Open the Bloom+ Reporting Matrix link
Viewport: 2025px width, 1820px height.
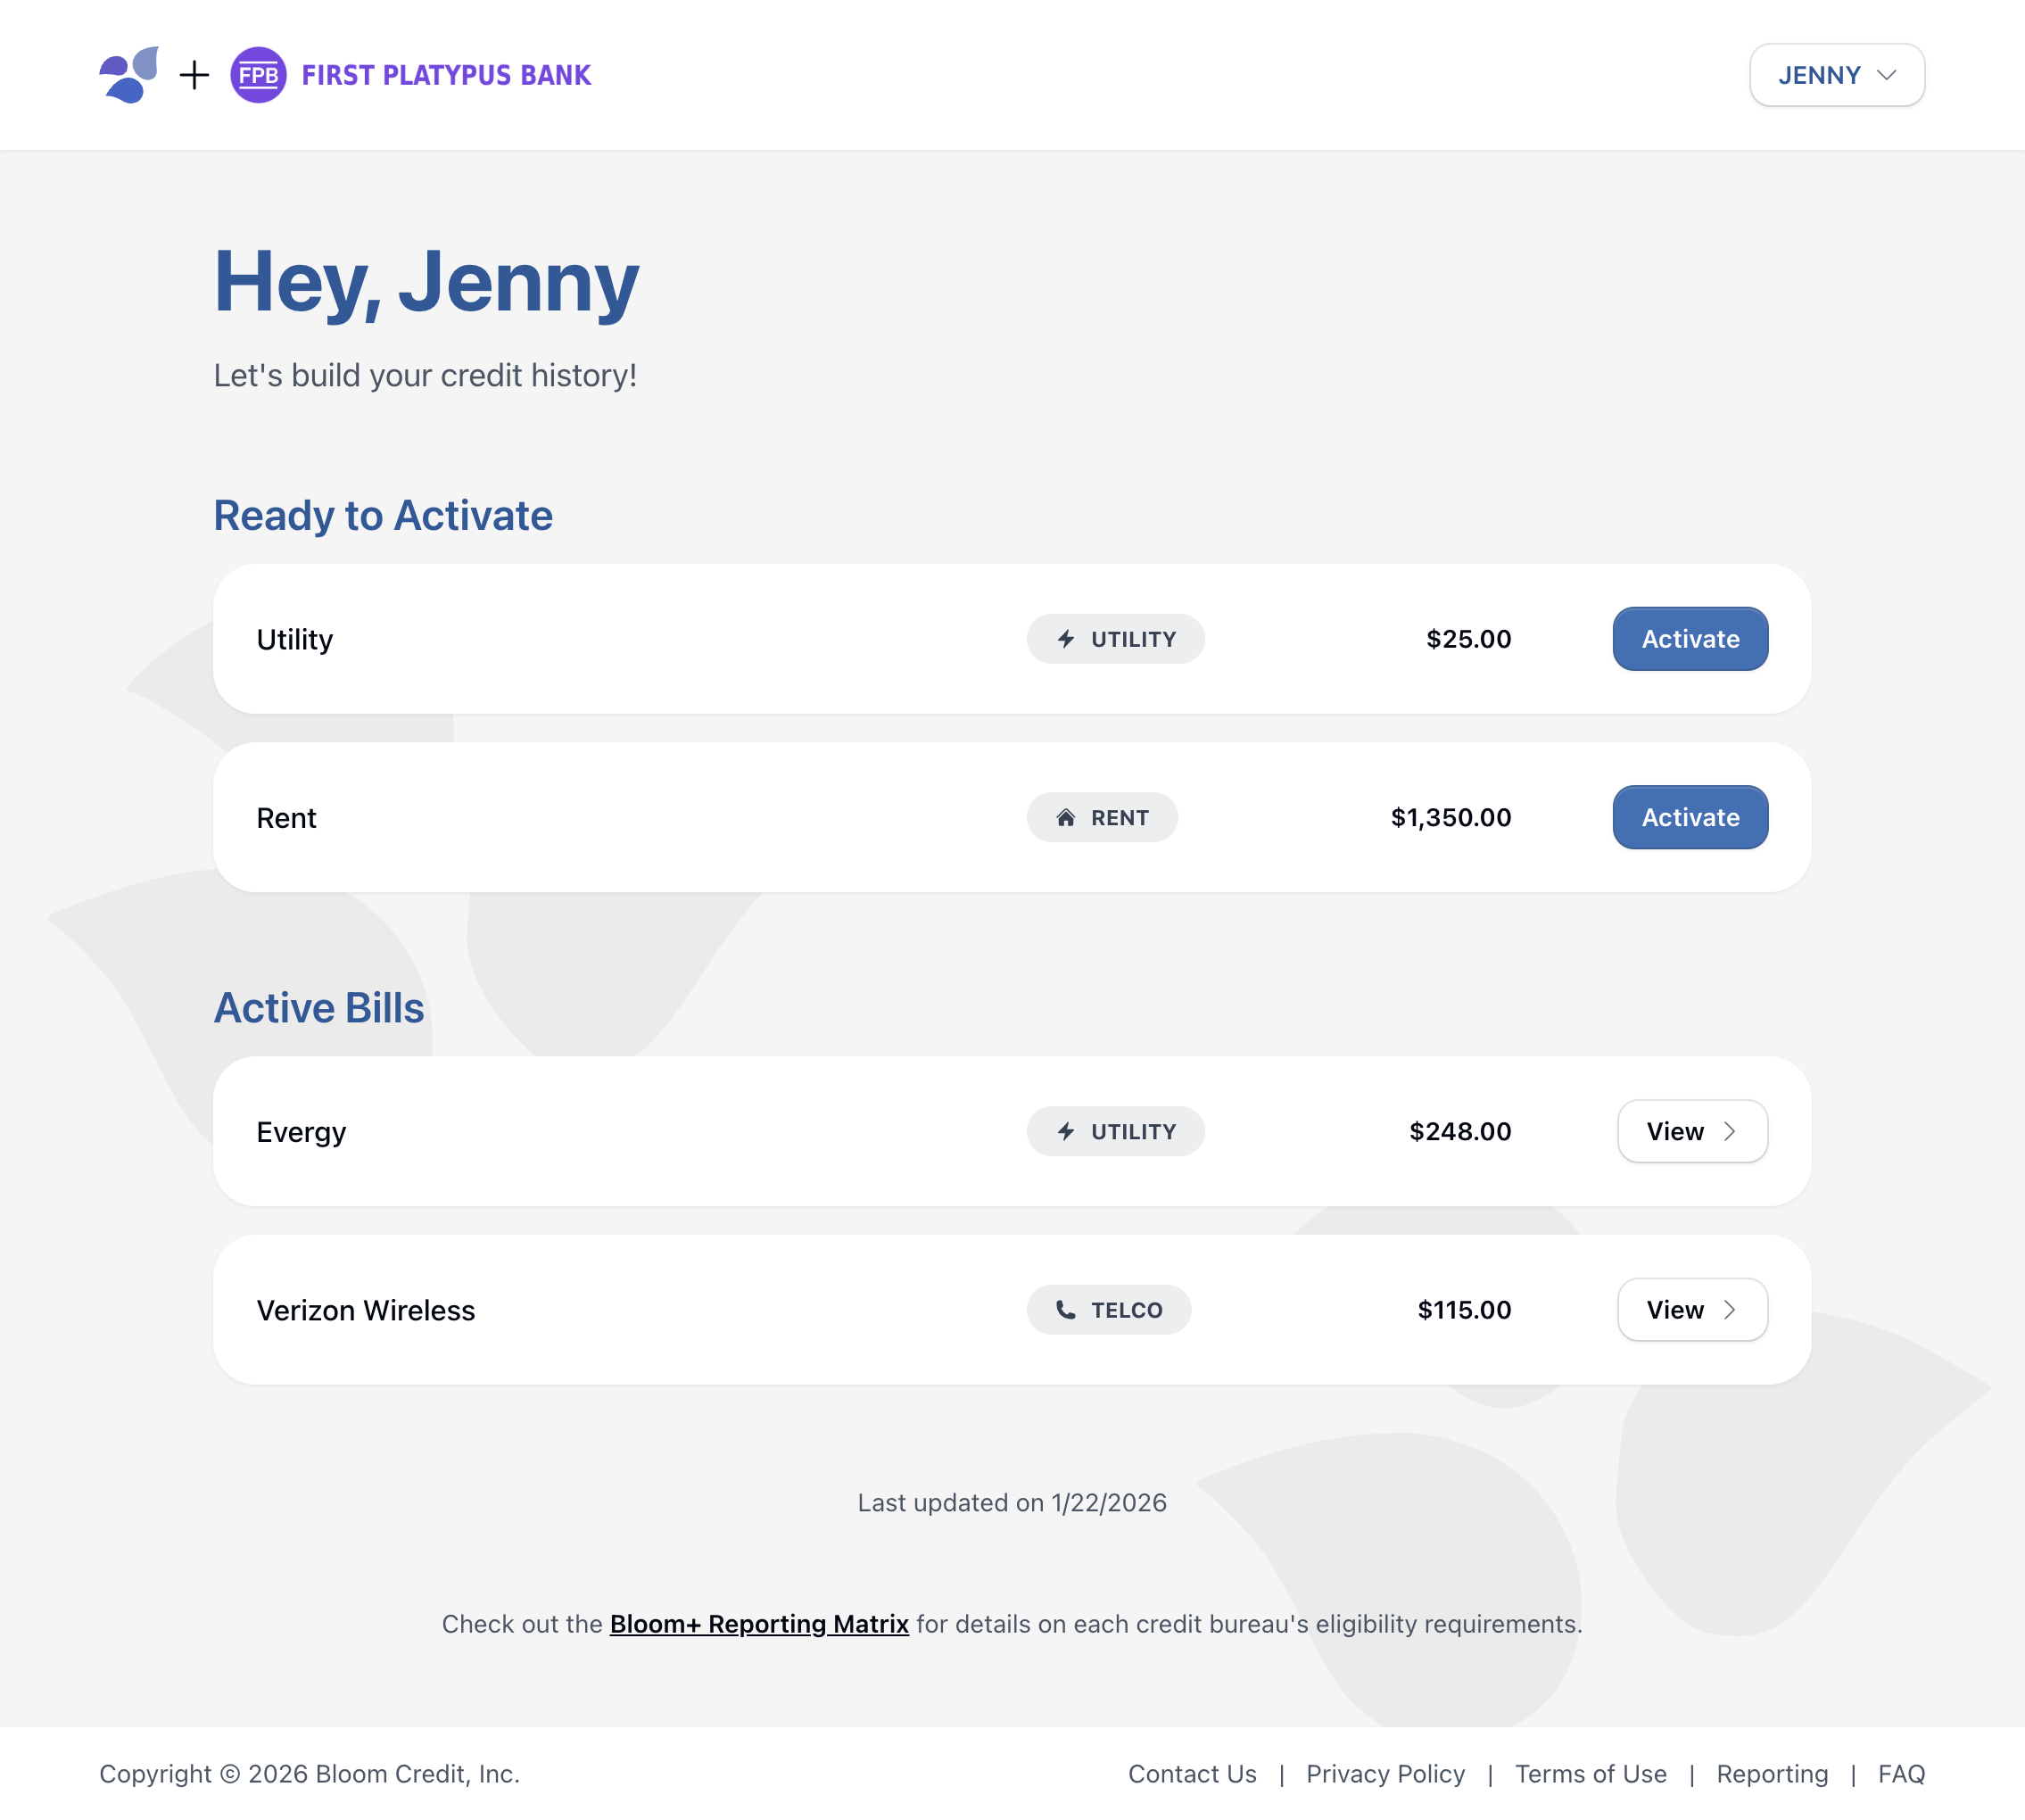coord(759,1624)
